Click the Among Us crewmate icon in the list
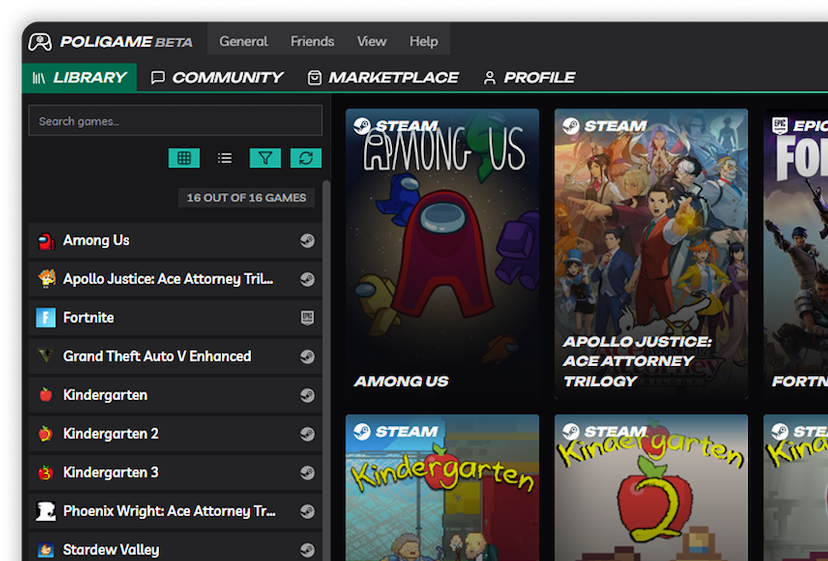Viewport: 828px width, 561px height. pos(46,241)
